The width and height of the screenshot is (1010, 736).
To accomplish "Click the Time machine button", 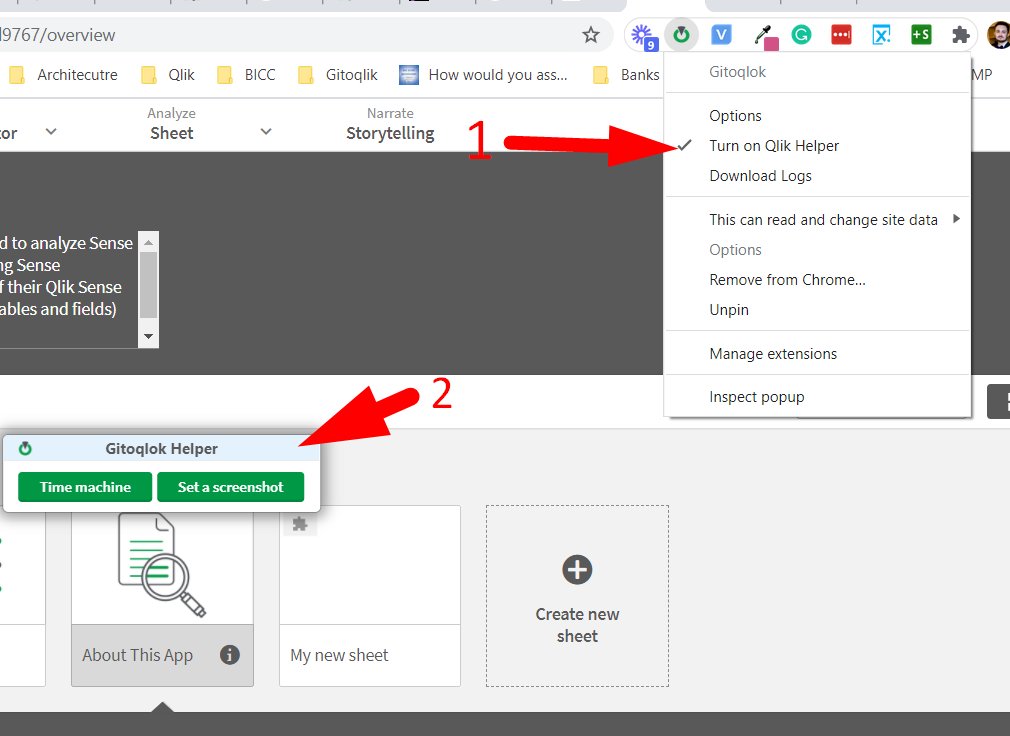I will tap(85, 487).
